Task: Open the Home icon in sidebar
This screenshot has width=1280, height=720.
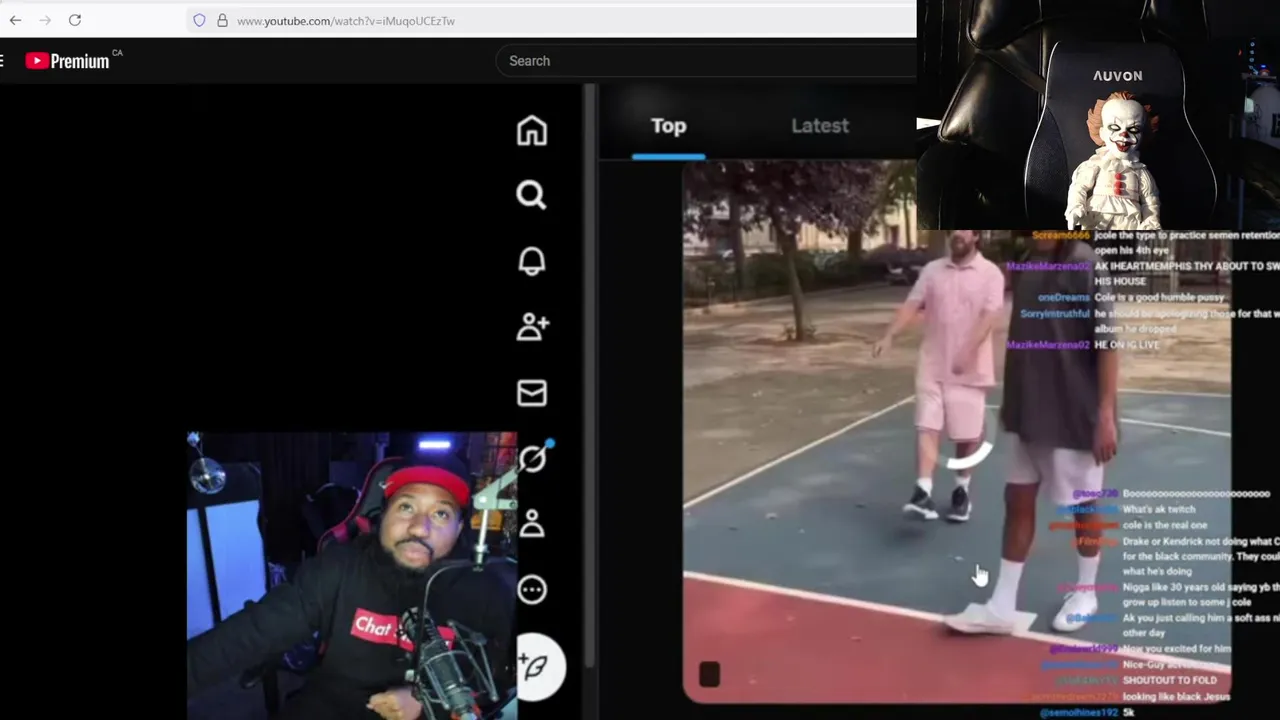Action: point(532,130)
